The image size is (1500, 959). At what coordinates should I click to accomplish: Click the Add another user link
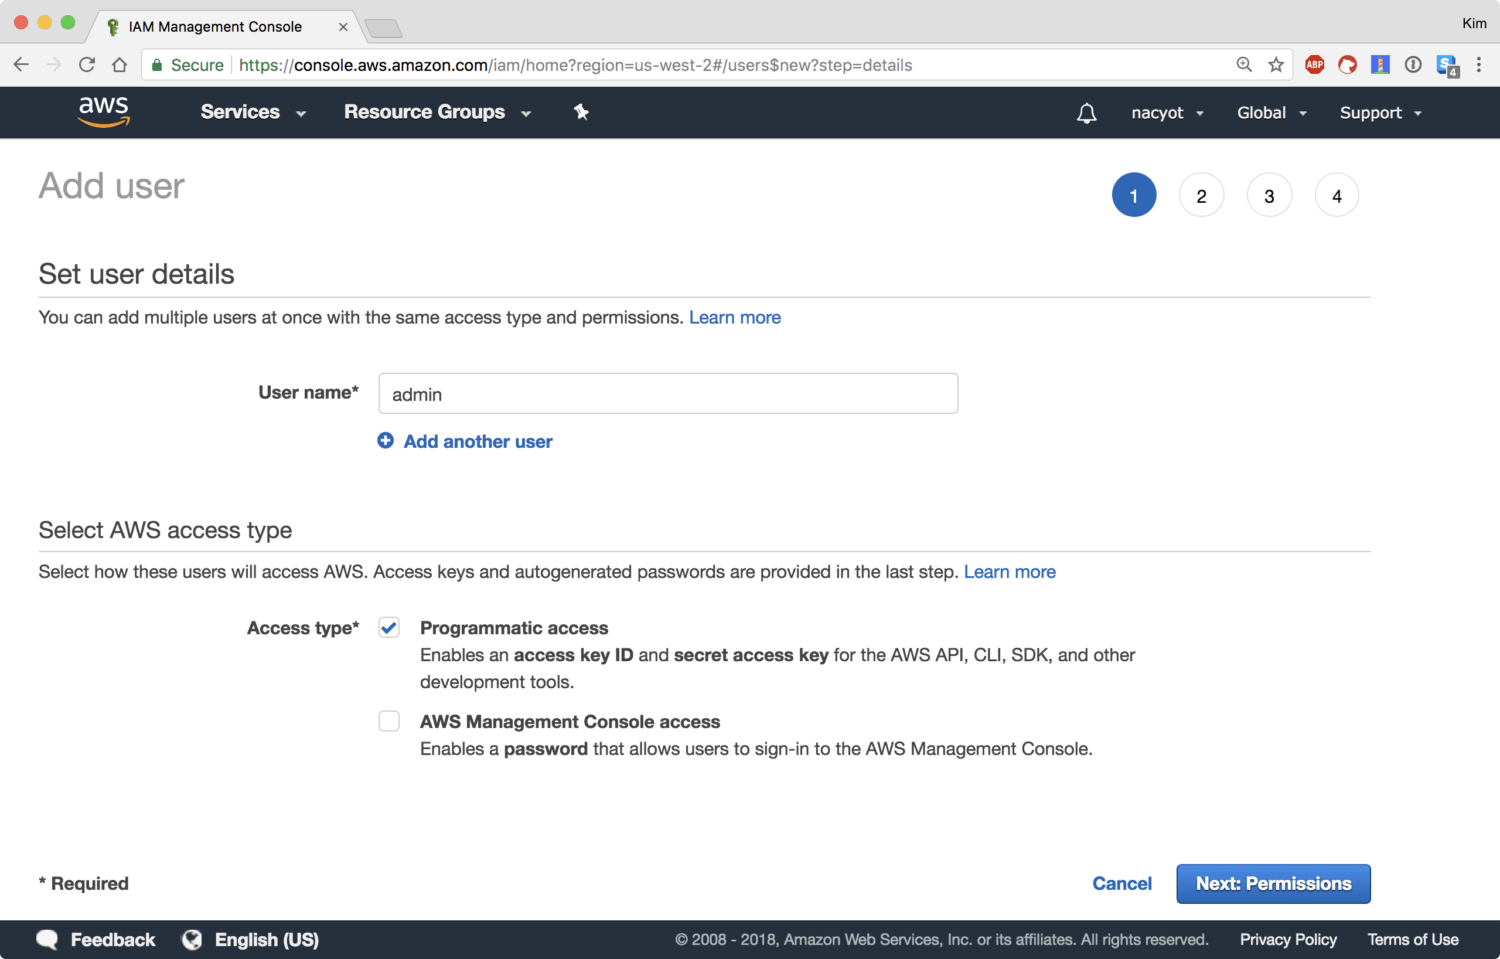[x=477, y=441]
